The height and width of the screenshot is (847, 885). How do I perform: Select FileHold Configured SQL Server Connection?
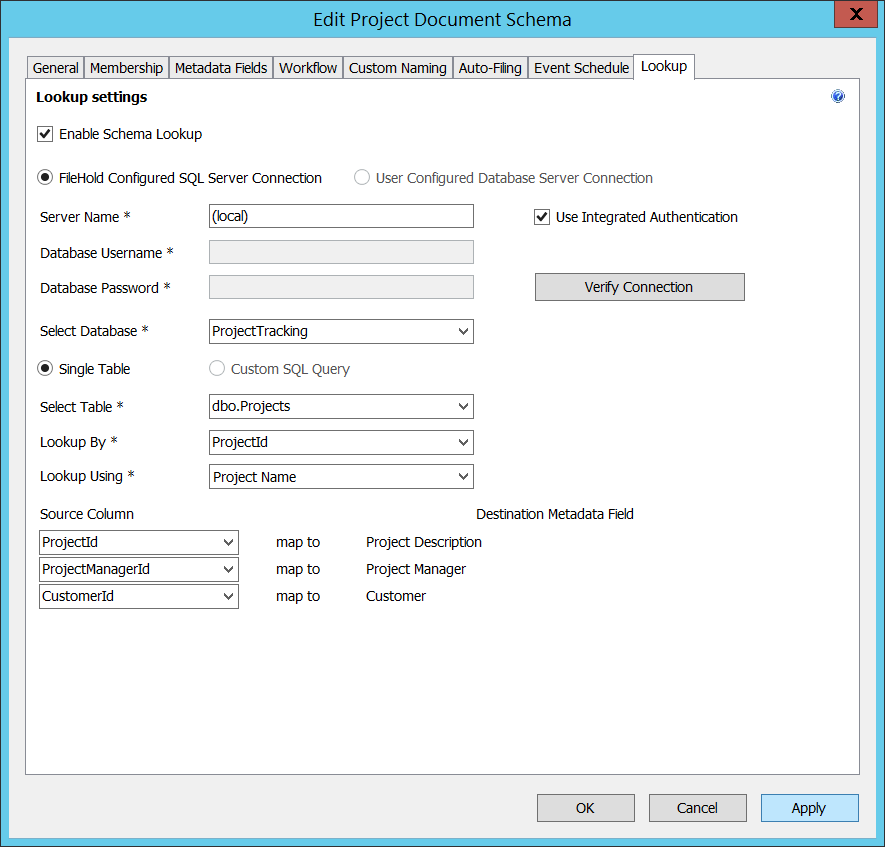click(x=45, y=177)
